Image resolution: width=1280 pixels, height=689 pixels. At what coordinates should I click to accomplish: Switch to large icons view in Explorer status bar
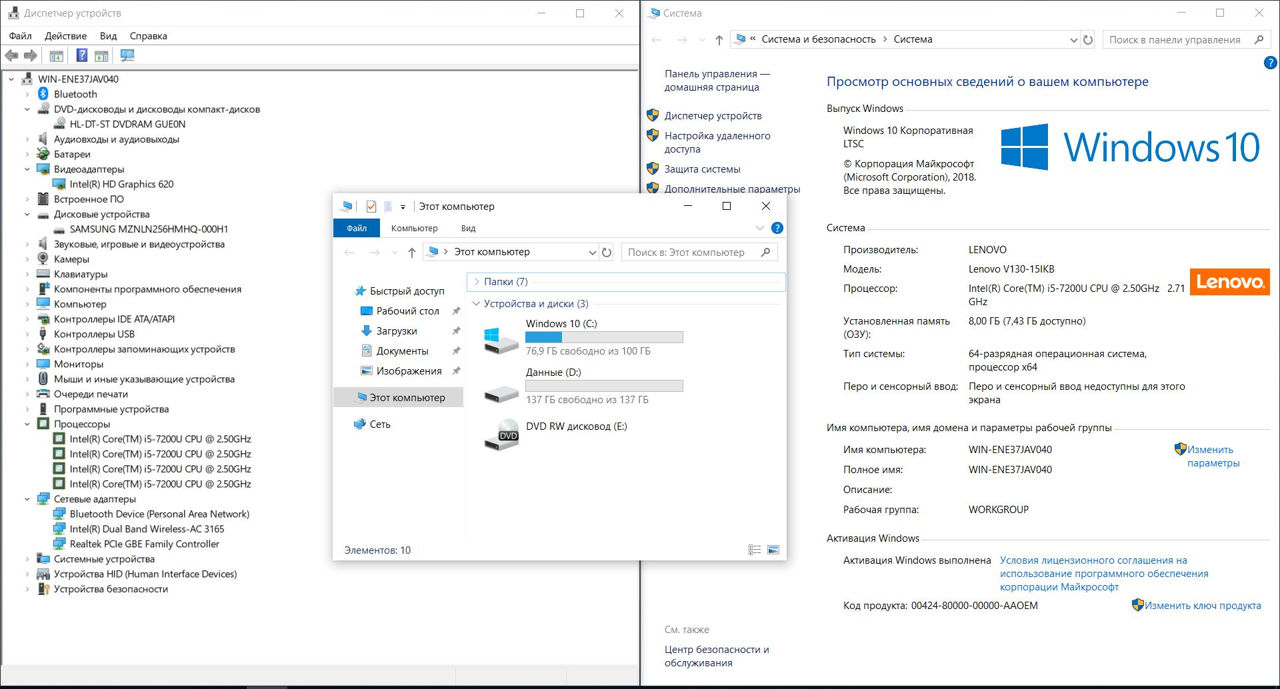click(773, 550)
